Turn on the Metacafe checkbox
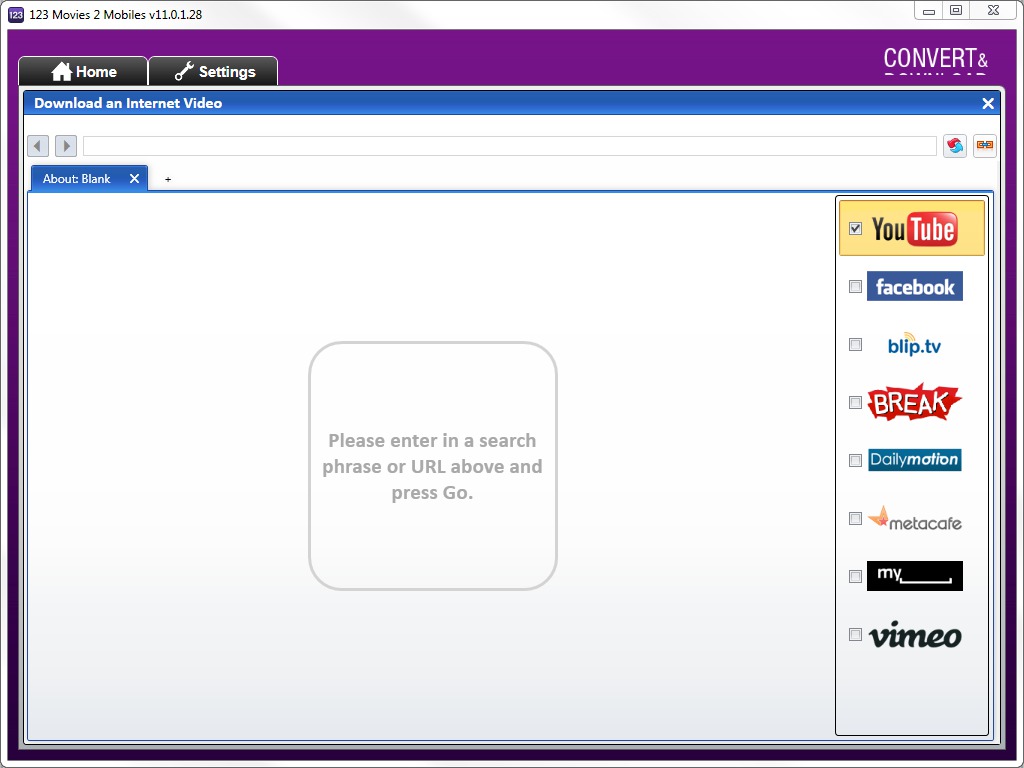This screenshot has width=1024, height=768. point(856,519)
